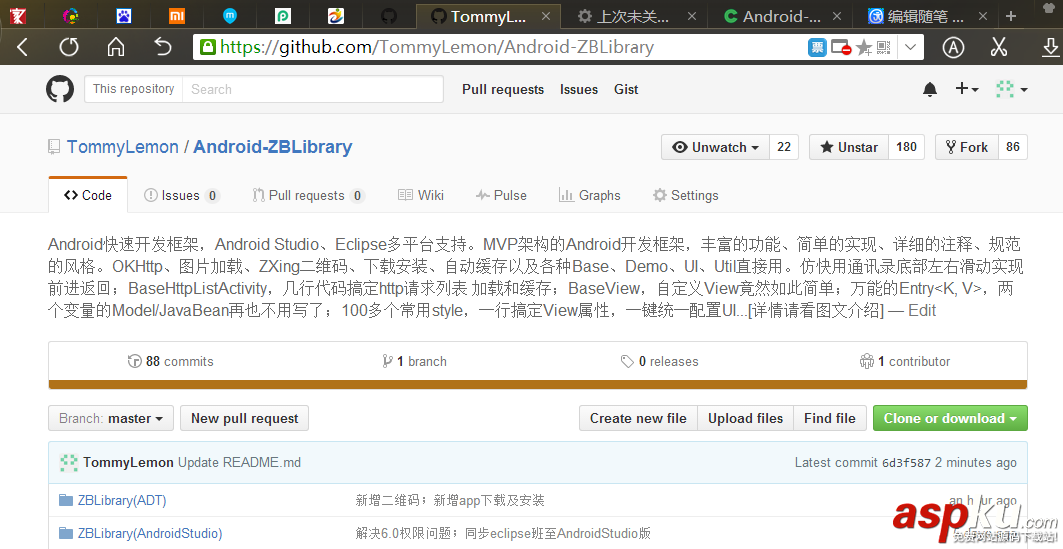Go back with the browser back arrow

[x=22, y=47]
